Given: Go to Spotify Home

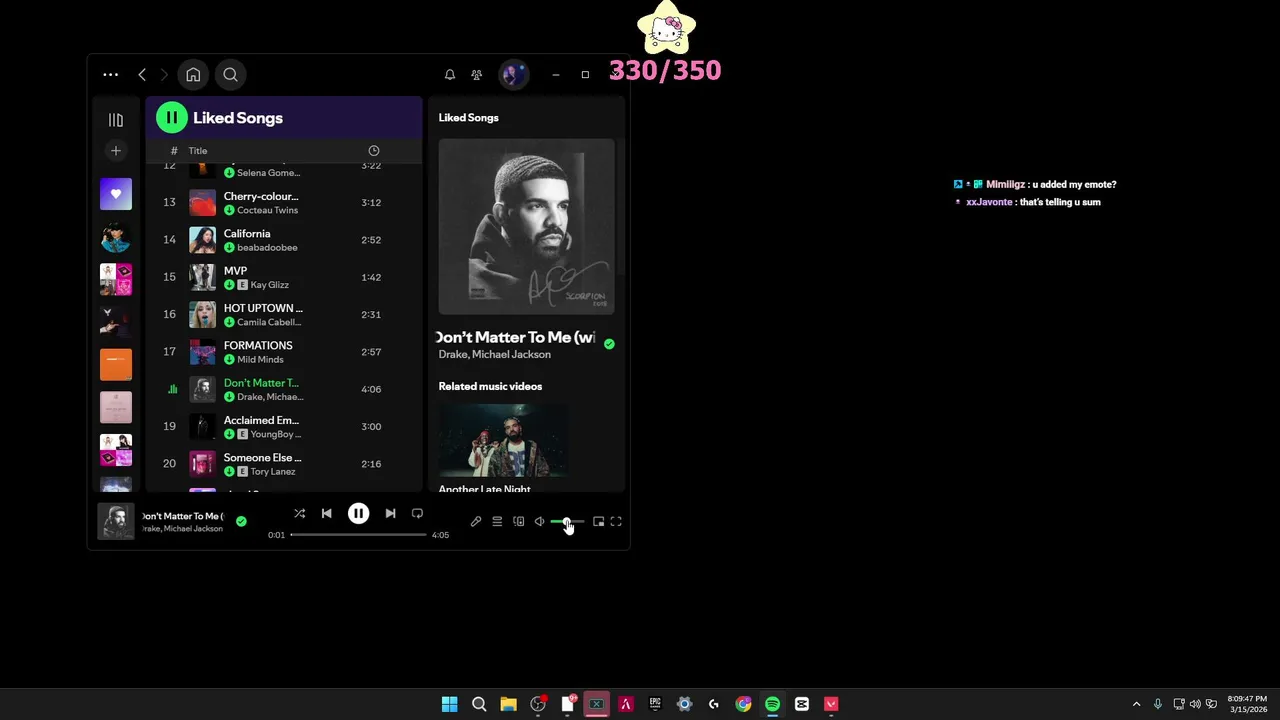Looking at the screenshot, I should 193,75.
